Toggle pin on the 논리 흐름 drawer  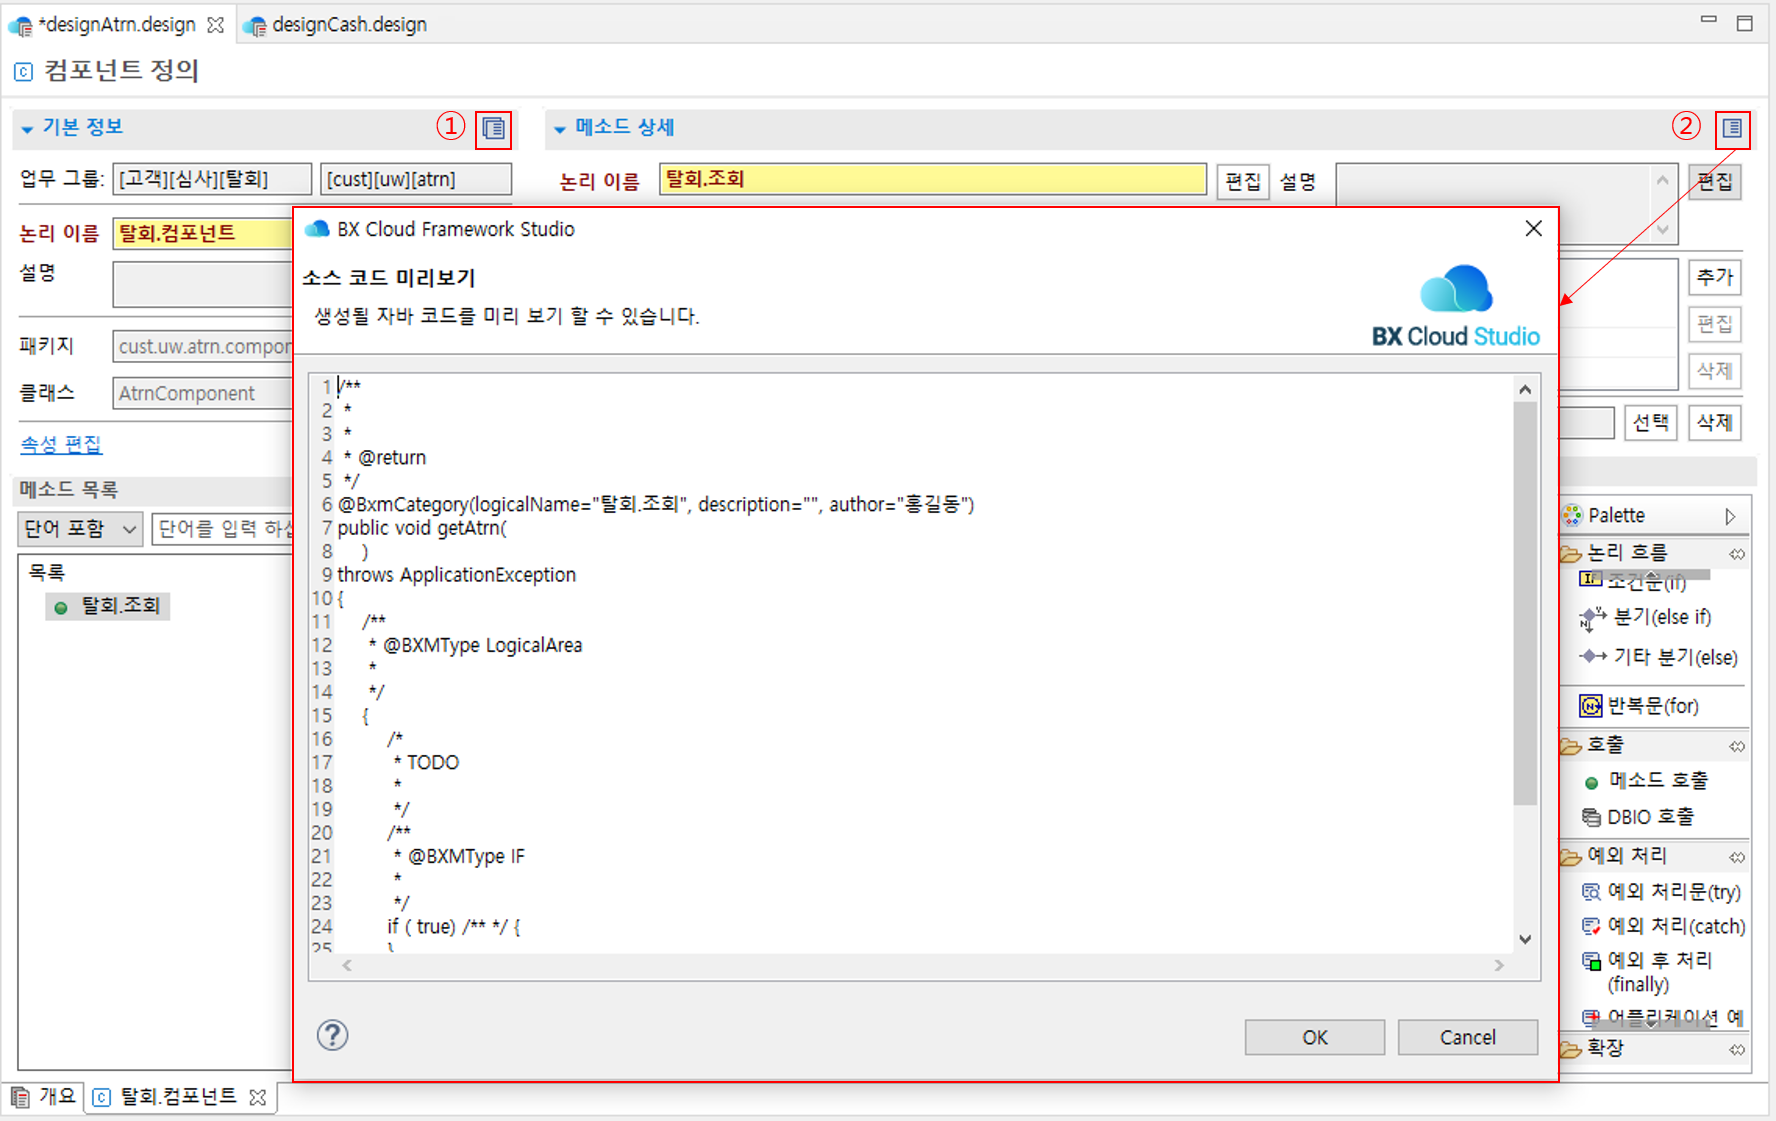click(1737, 553)
